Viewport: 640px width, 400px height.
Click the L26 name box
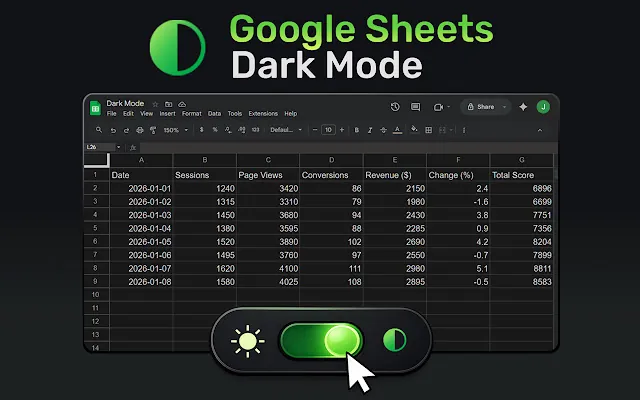[x=100, y=147]
